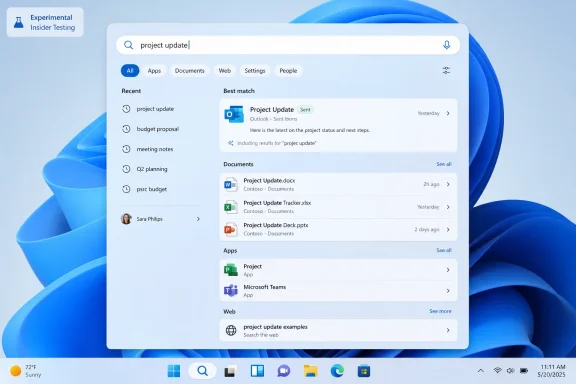Viewport: 576px width, 384px height.
Task: Launch Microsoft Edge from the taskbar
Action: tap(337, 371)
